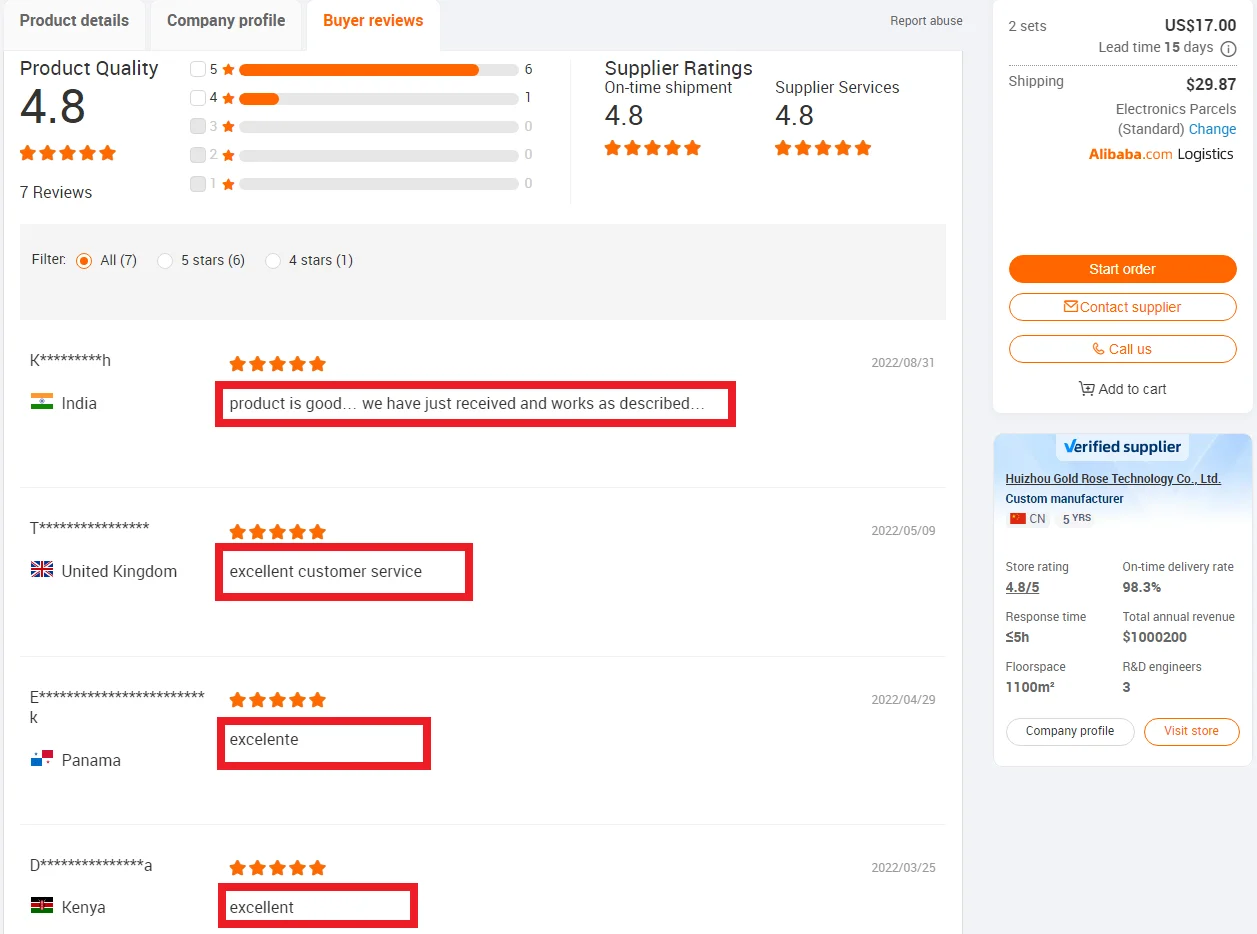Screen dimensions: 1257x934
Task: Click the star rating of the Panama review
Action: 278,700
